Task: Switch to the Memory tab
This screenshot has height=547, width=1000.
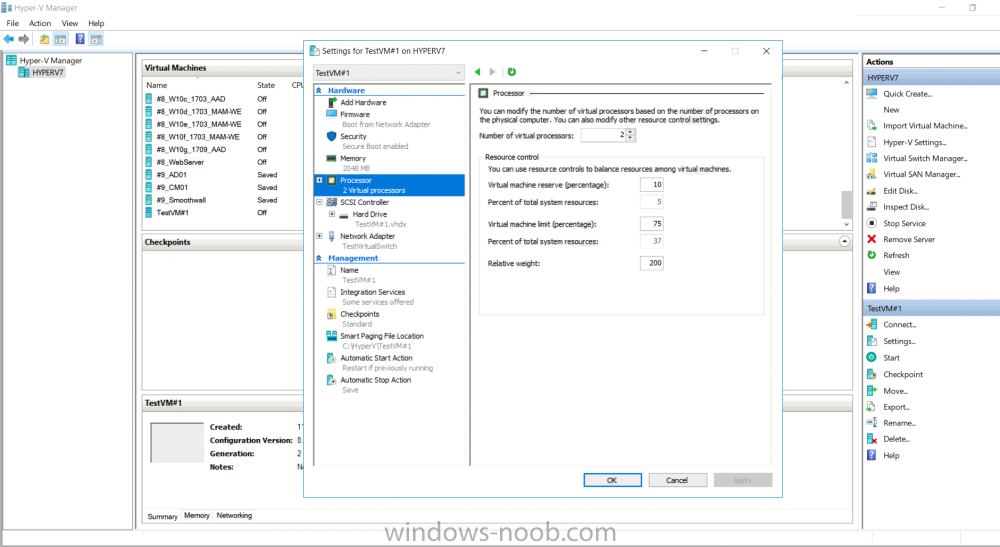Action: pyautogui.click(x=196, y=516)
